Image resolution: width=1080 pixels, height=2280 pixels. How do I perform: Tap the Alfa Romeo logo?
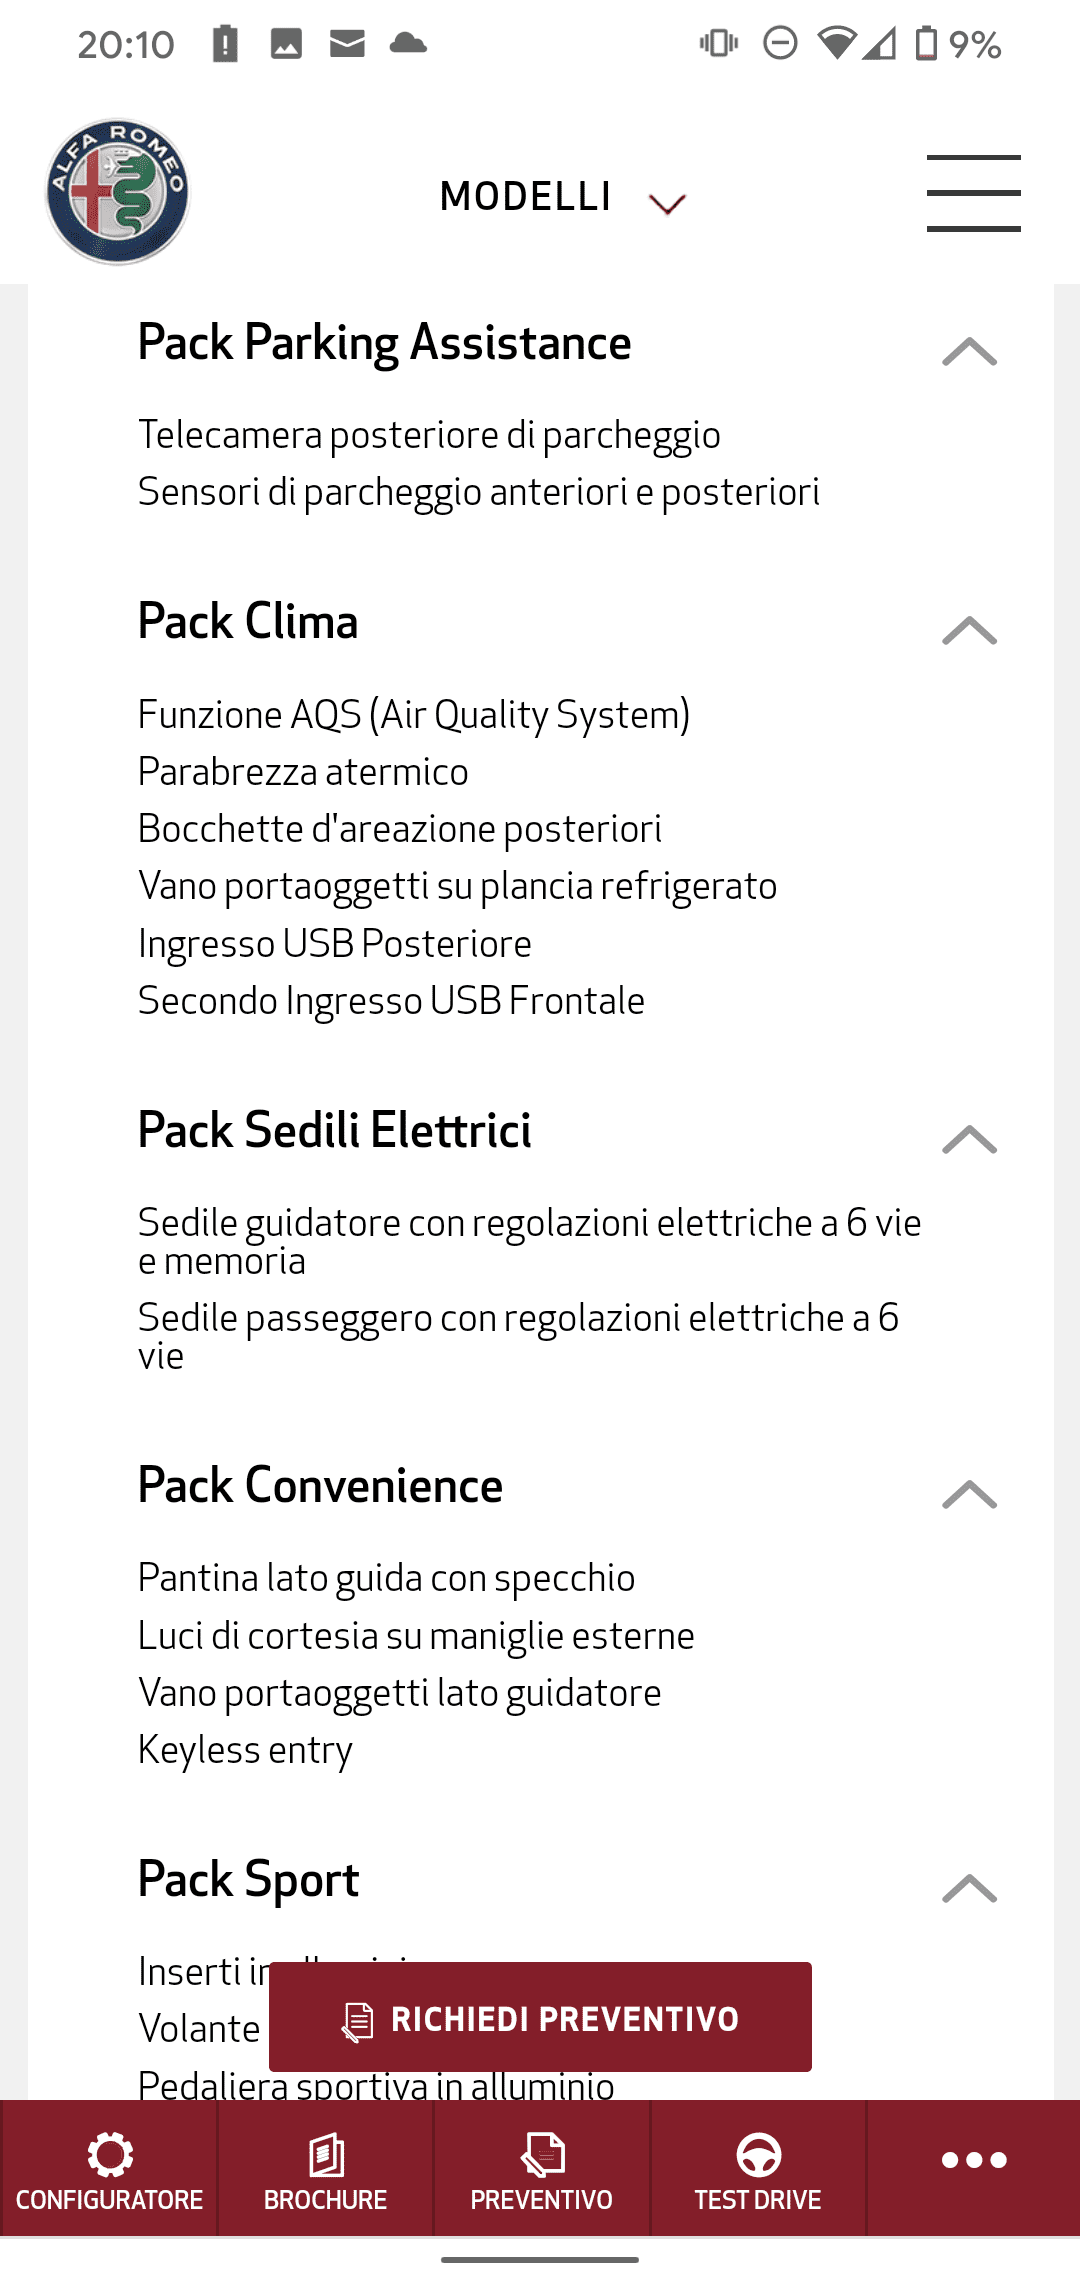[117, 192]
